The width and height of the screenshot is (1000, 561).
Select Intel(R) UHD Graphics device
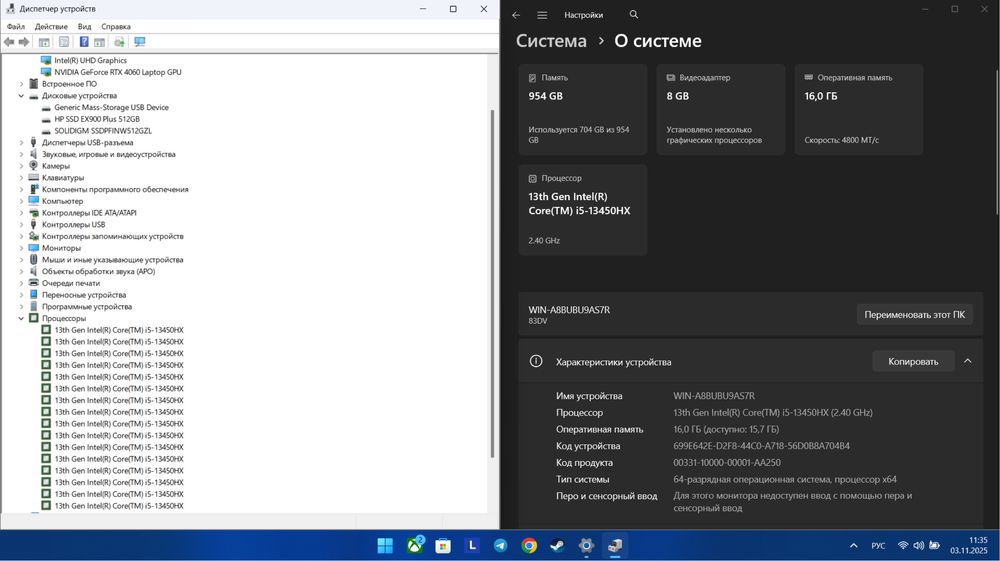(x=90, y=61)
